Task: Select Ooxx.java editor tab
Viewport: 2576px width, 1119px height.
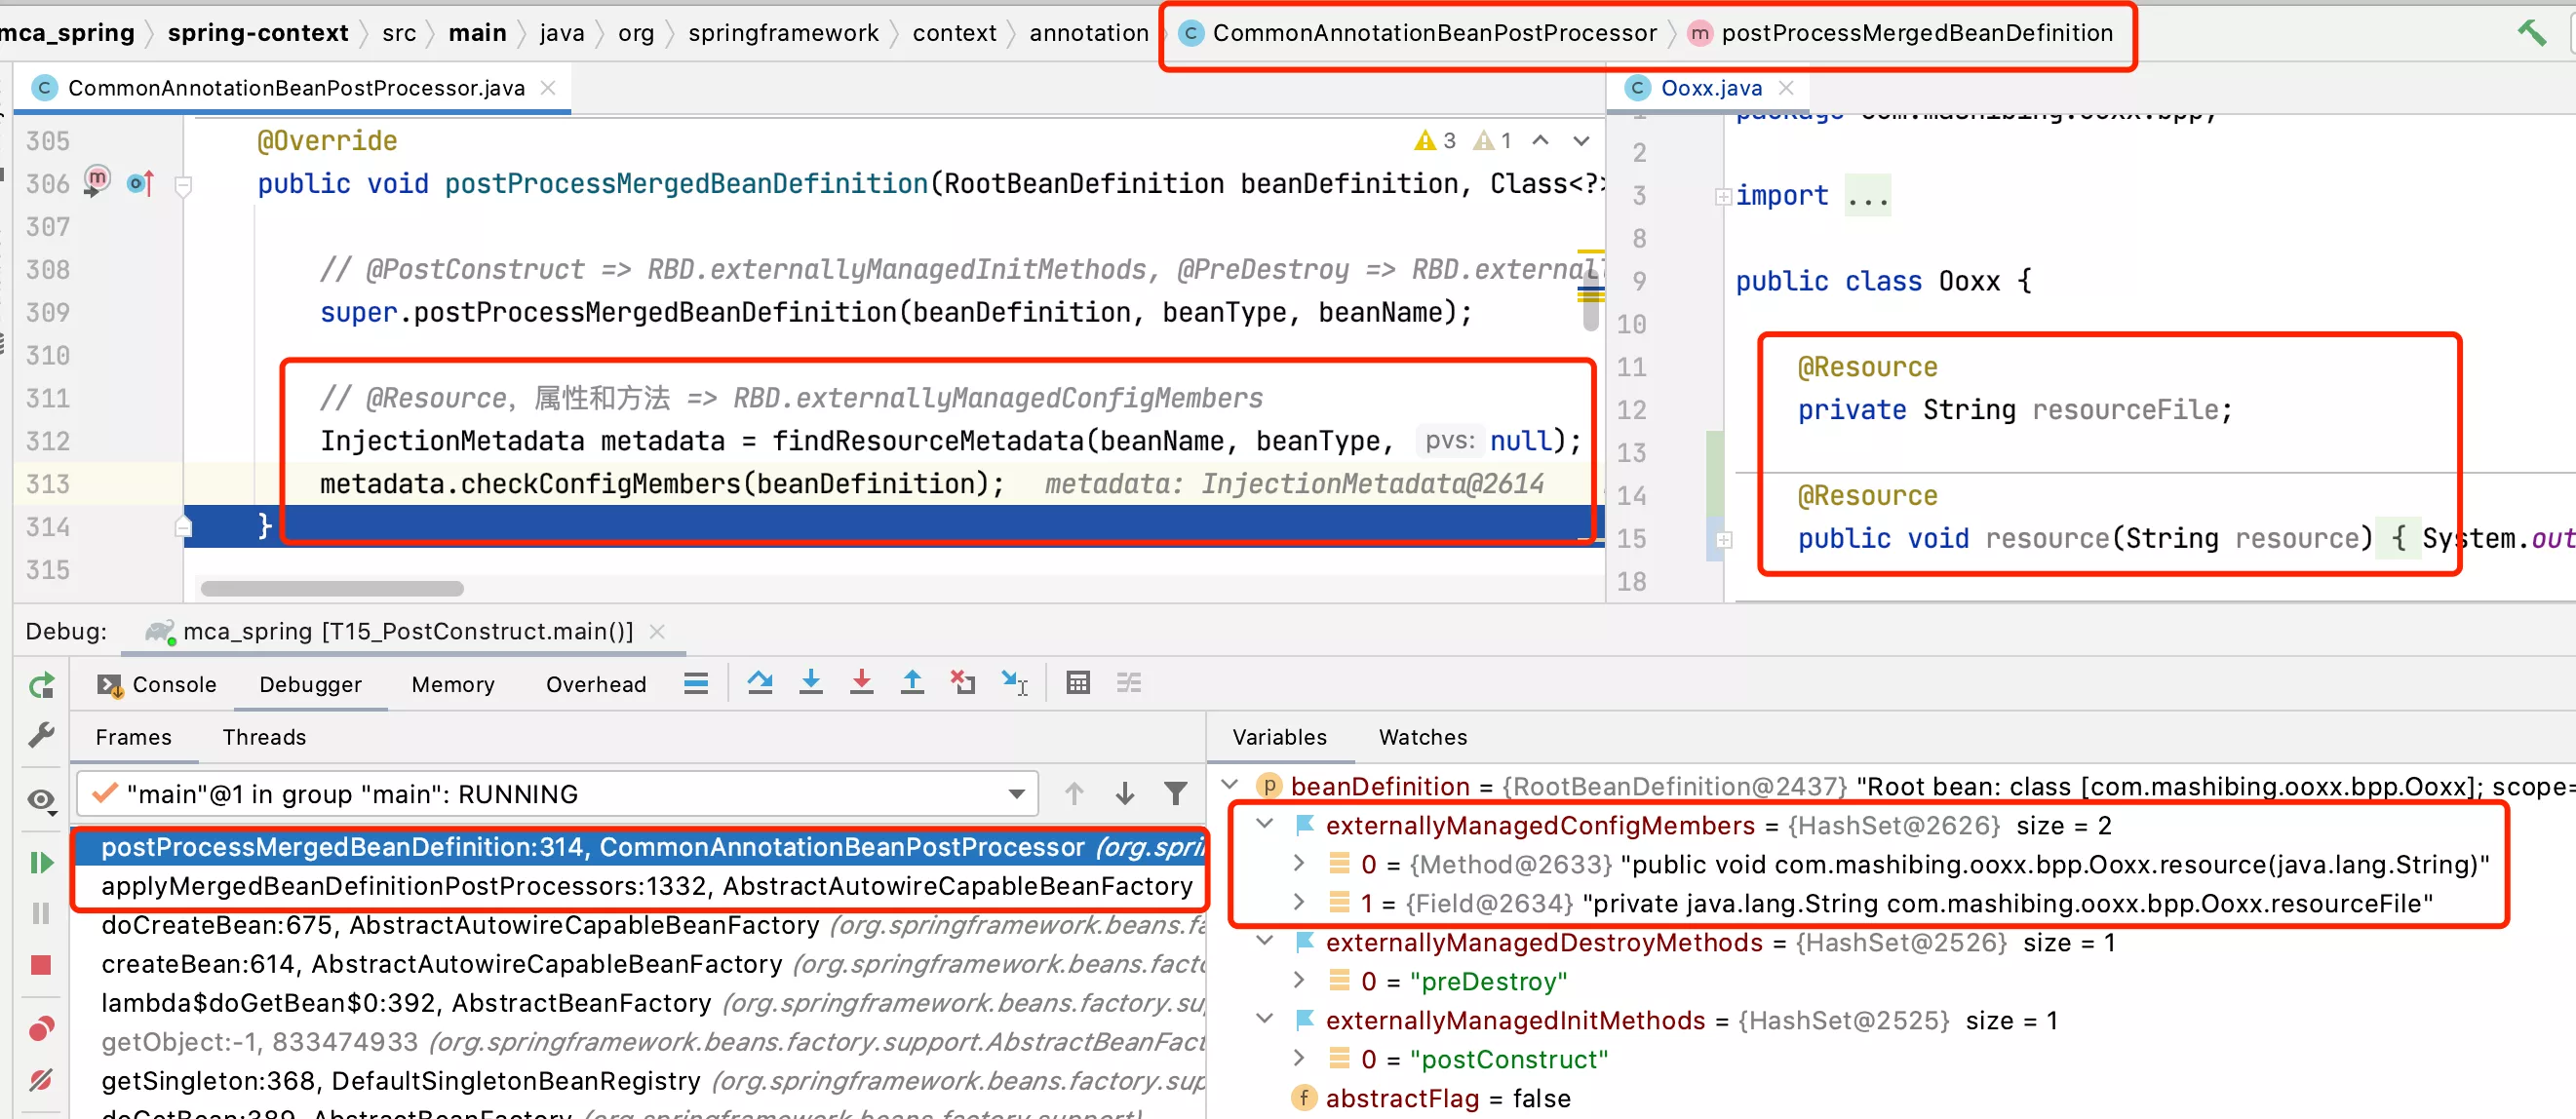Action: (x=1711, y=88)
